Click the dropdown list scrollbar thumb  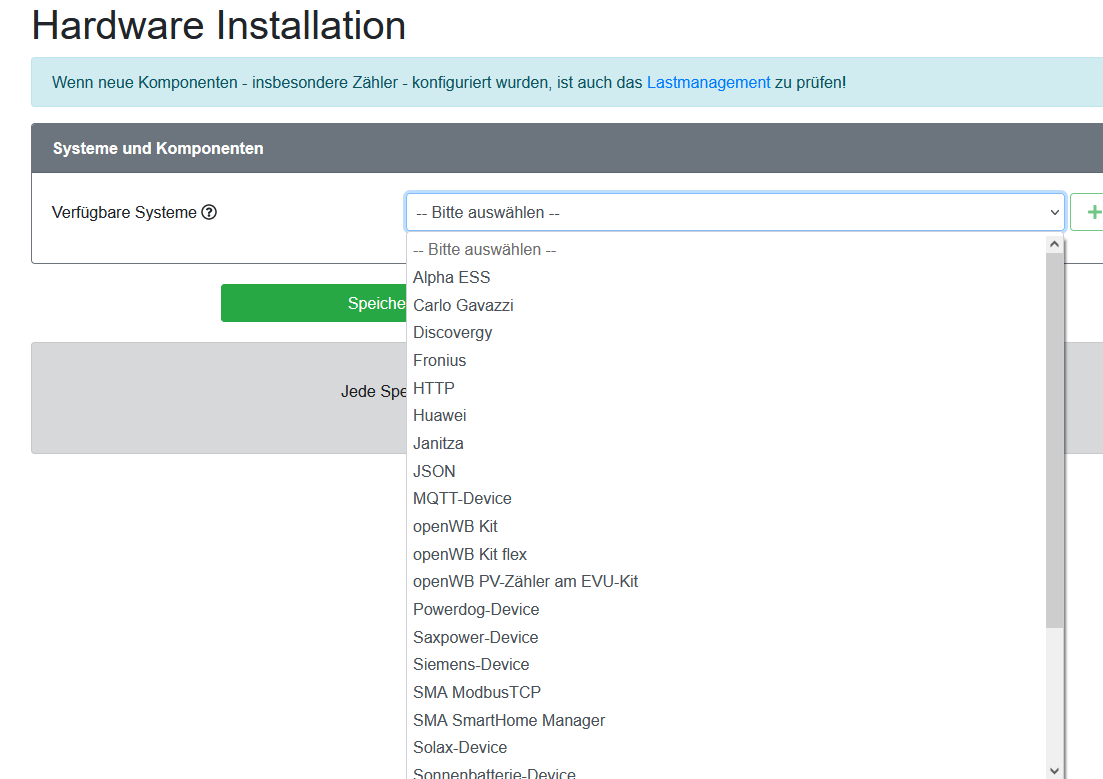click(1054, 440)
